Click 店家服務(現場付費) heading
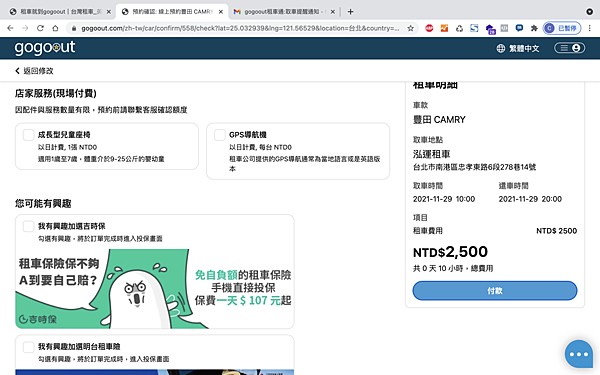The image size is (600, 375). coord(55,93)
